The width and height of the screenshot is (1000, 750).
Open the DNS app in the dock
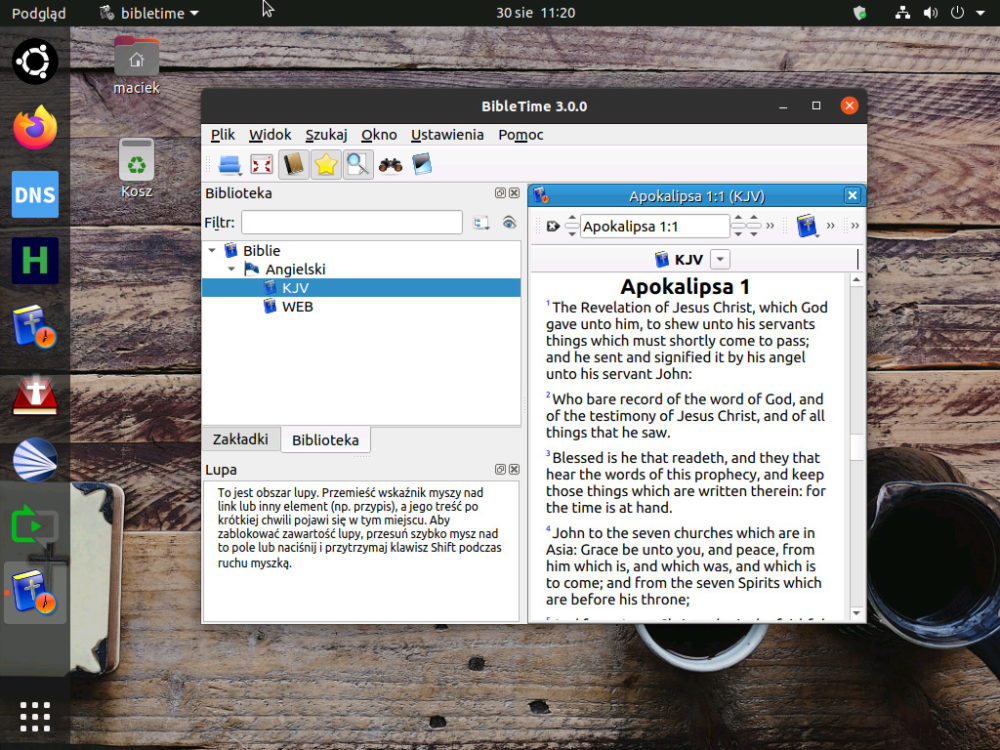pos(35,194)
